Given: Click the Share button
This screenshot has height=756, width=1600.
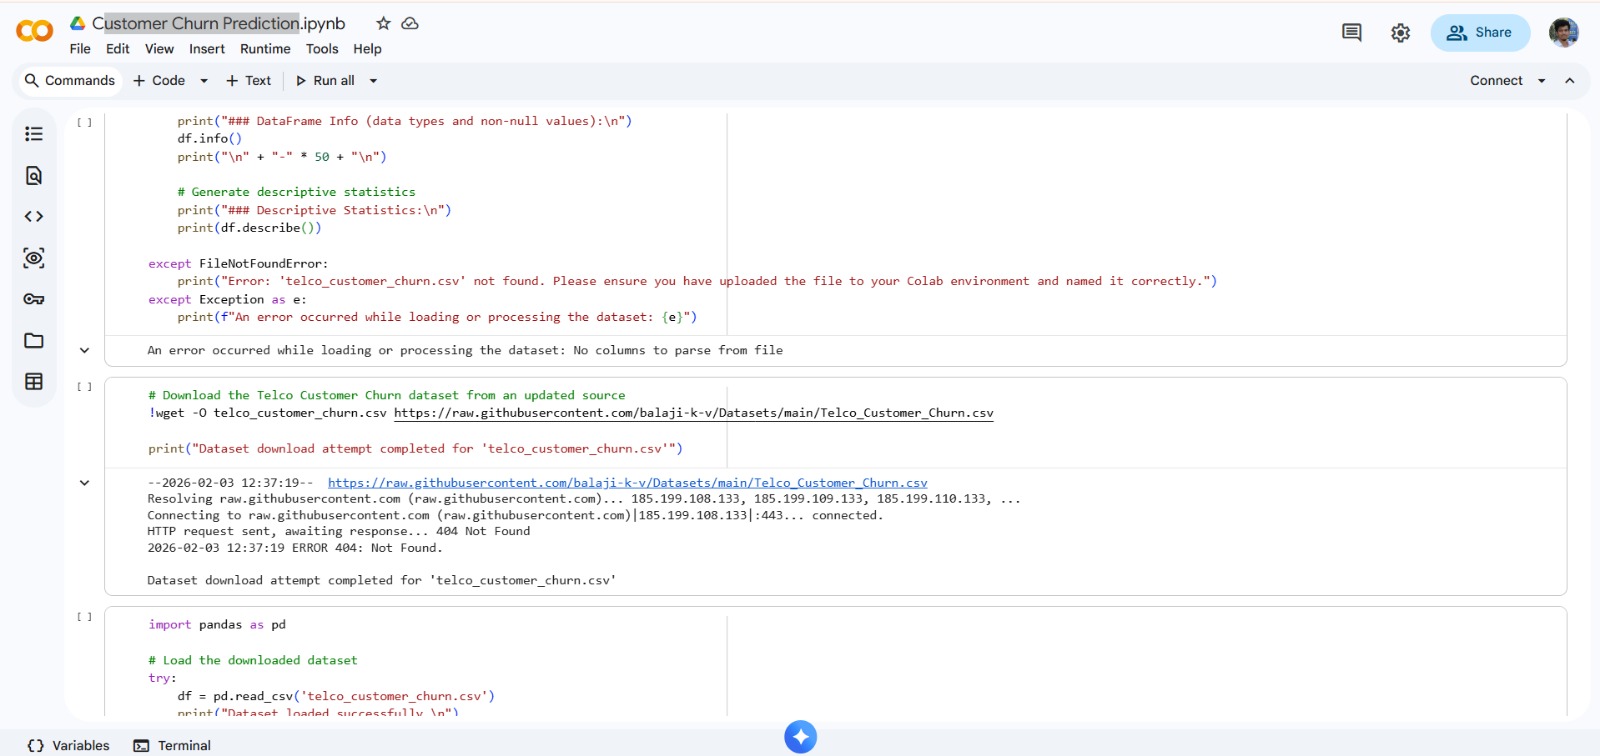Looking at the screenshot, I should [x=1480, y=33].
